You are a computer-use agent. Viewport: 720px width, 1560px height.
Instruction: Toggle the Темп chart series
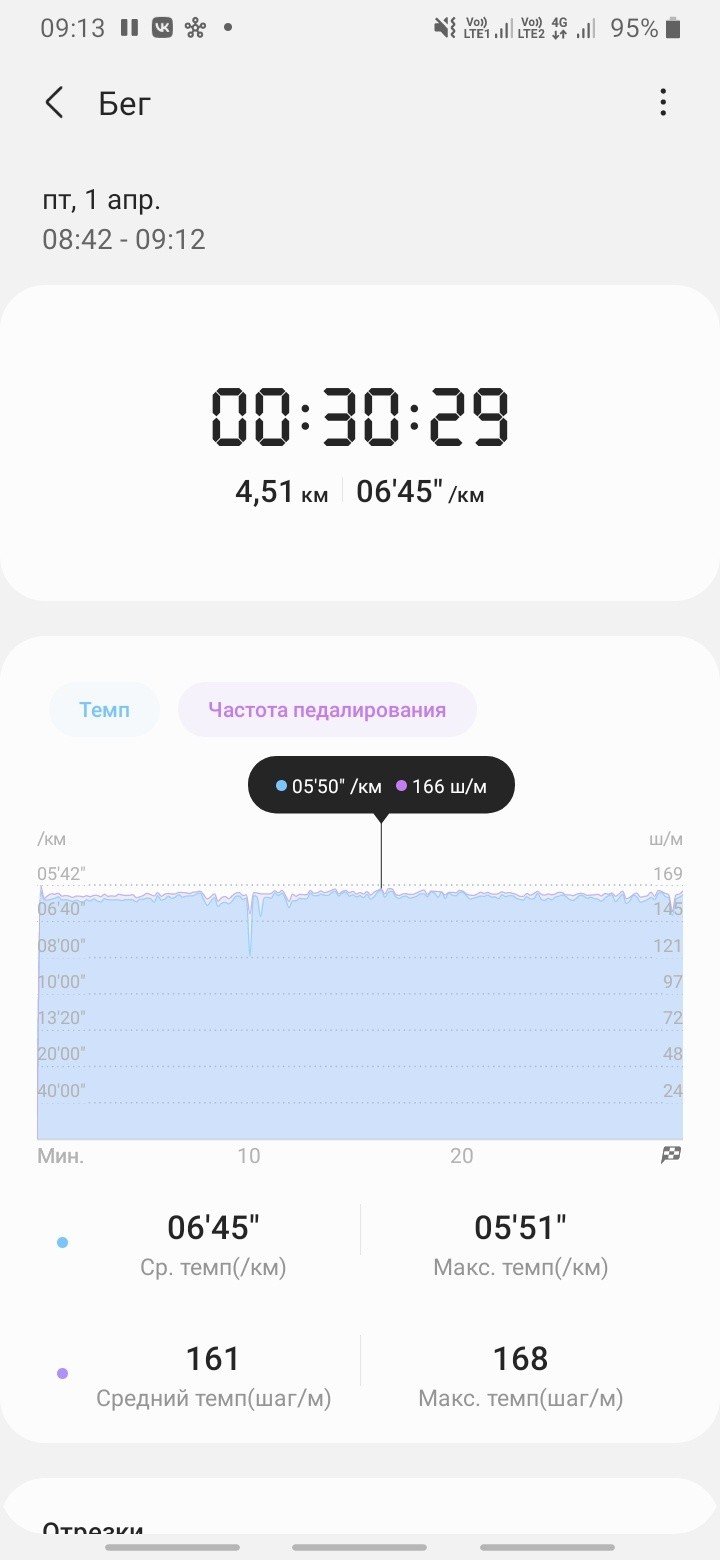click(x=104, y=710)
